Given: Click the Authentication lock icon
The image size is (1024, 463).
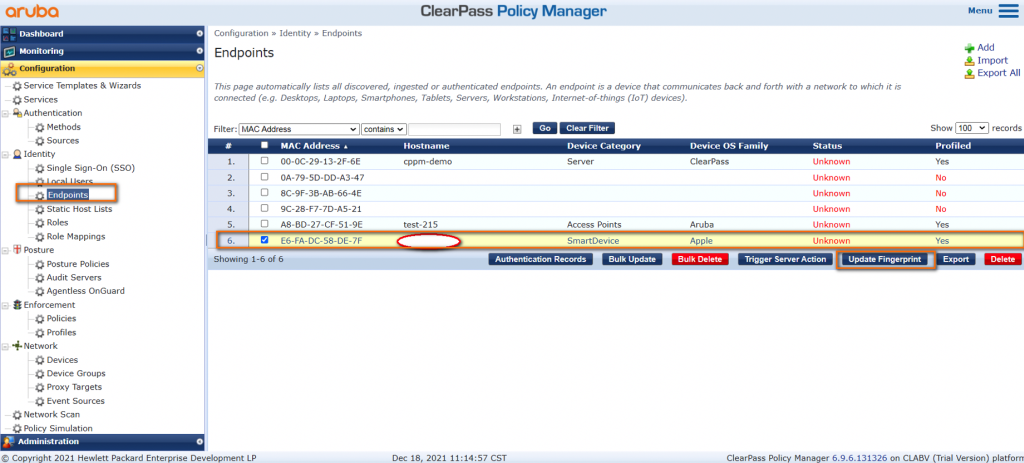Looking at the screenshot, I should pyautogui.click(x=18, y=113).
